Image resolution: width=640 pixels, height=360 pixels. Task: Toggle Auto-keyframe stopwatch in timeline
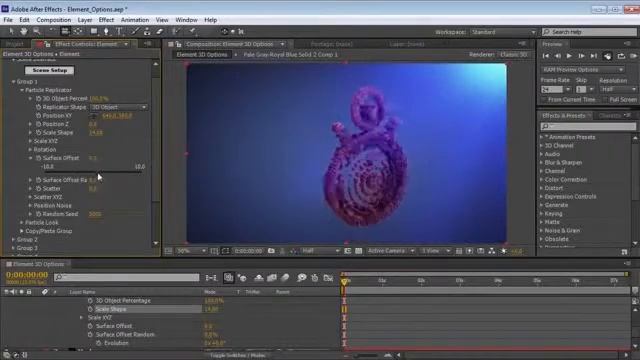point(315,278)
